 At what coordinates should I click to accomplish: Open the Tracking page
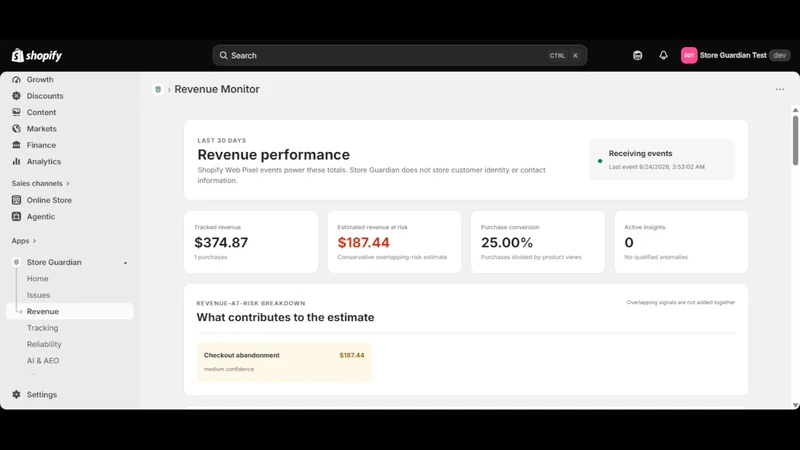(x=42, y=328)
